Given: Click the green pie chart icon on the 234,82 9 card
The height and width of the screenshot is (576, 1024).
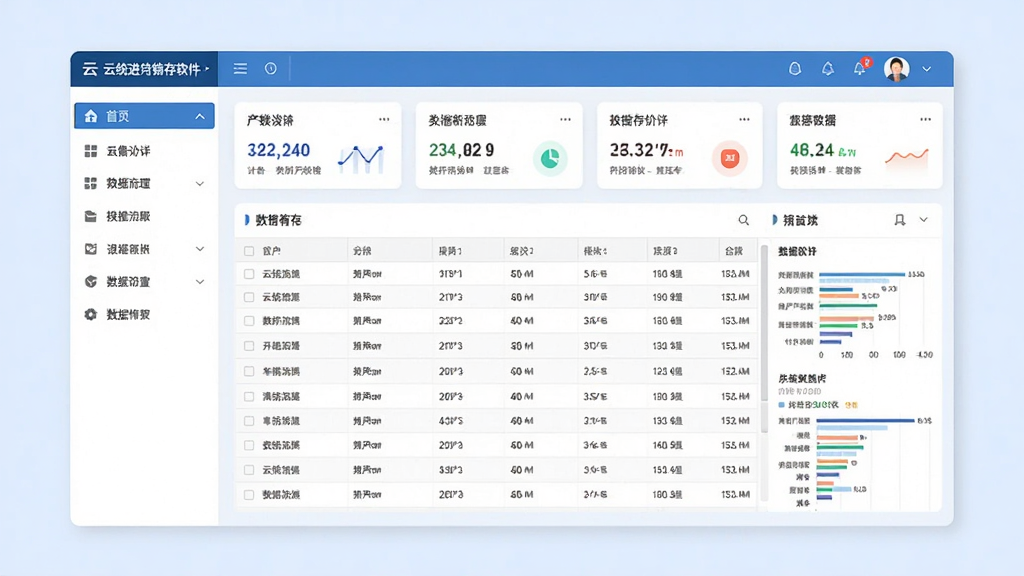Looking at the screenshot, I should pos(550,158).
